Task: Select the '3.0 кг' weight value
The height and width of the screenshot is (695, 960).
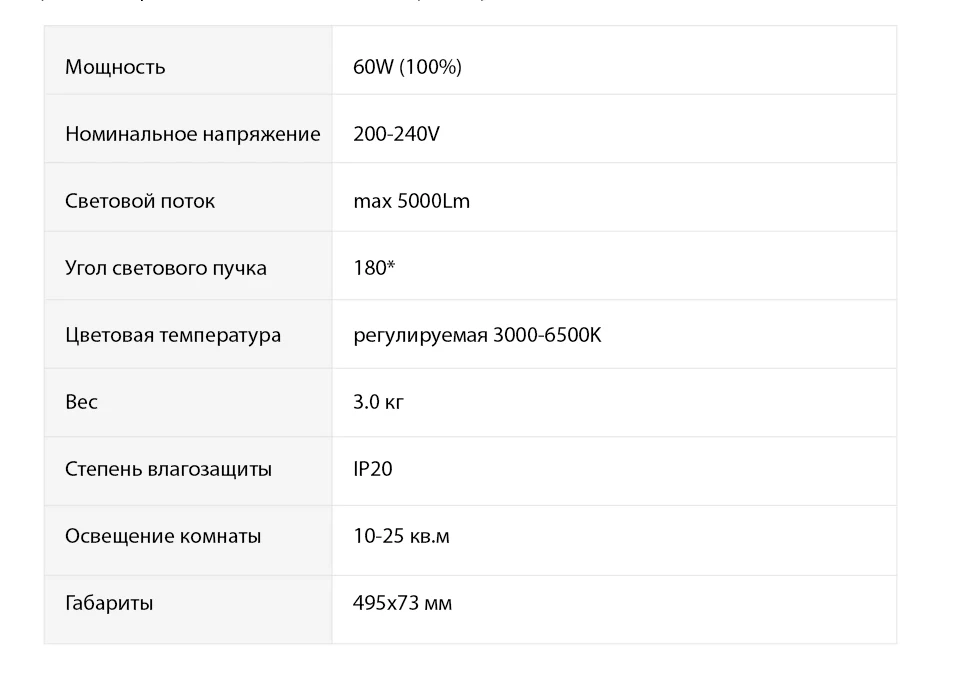Action: [x=378, y=402]
